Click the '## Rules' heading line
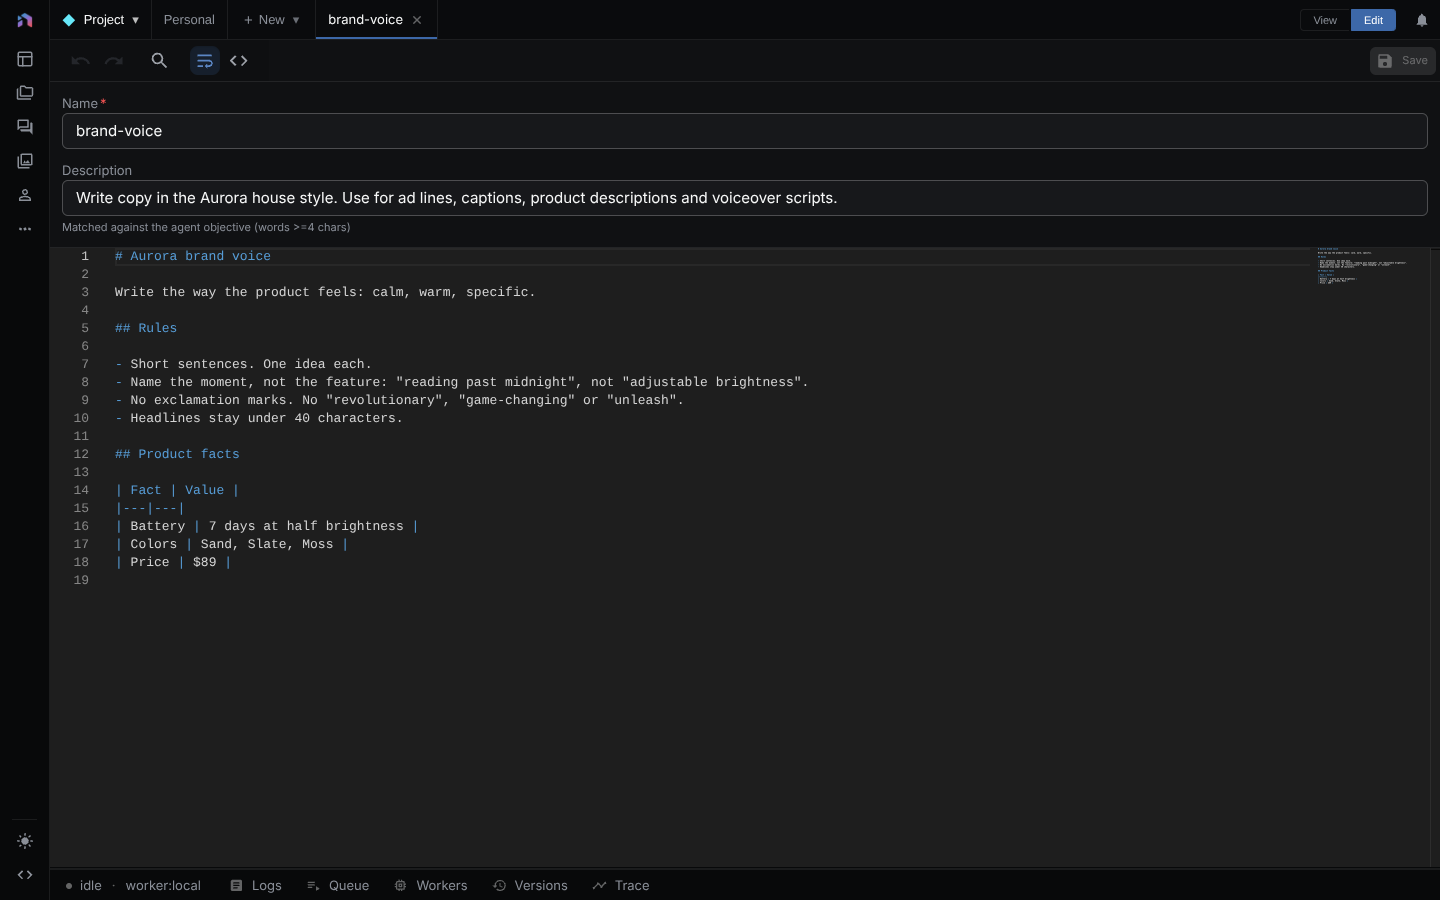 [146, 328]
